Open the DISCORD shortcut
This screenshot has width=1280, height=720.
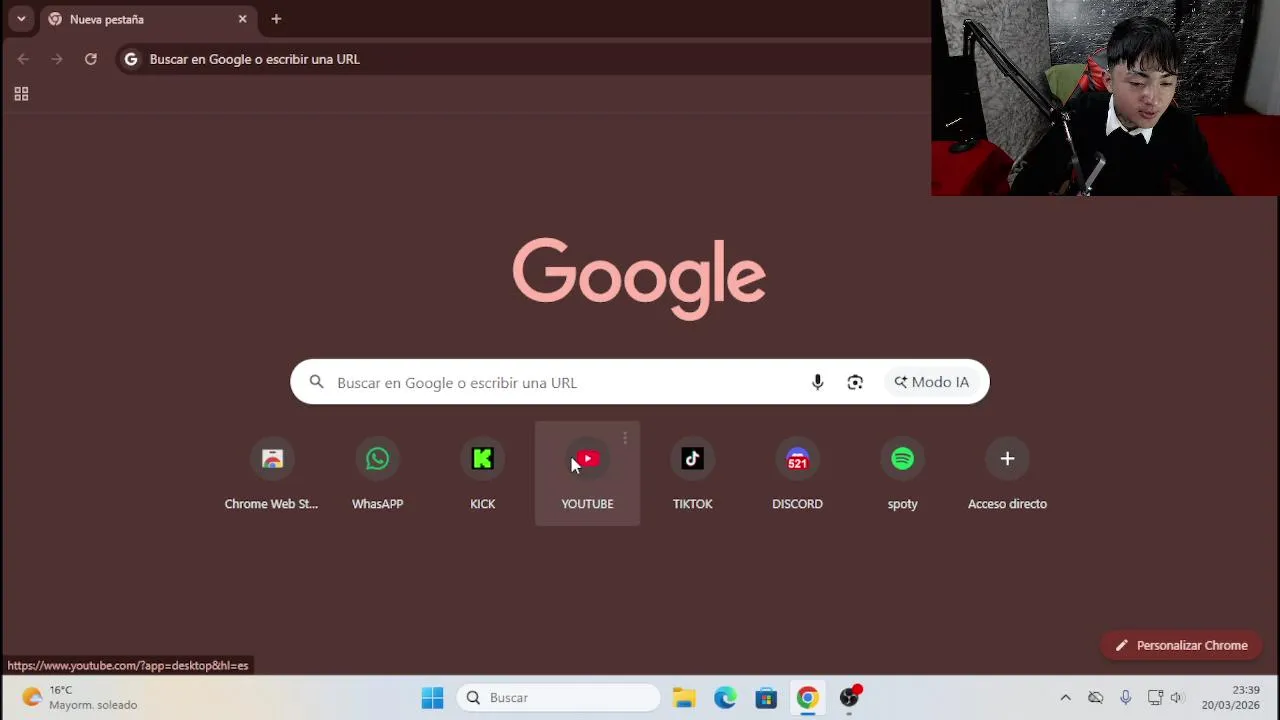(x=797, y=473)
